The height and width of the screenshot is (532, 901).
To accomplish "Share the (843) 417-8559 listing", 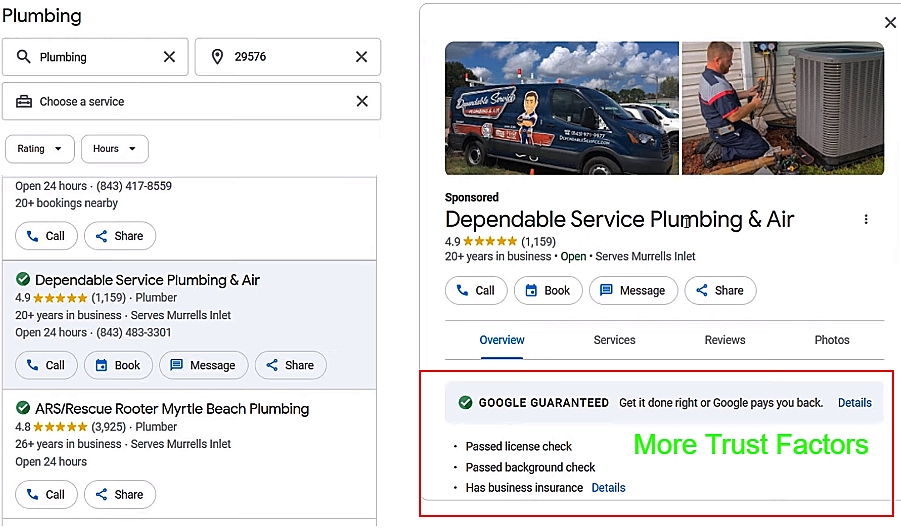I will click(x=120, y=236).
